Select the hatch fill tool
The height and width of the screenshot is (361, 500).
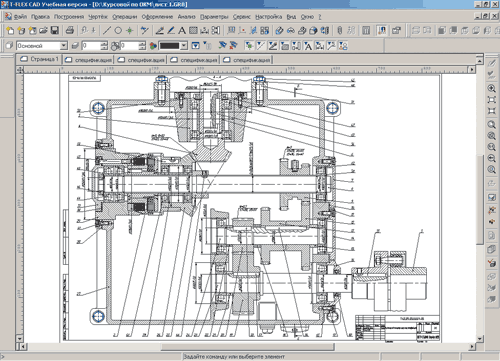point(193,31)
